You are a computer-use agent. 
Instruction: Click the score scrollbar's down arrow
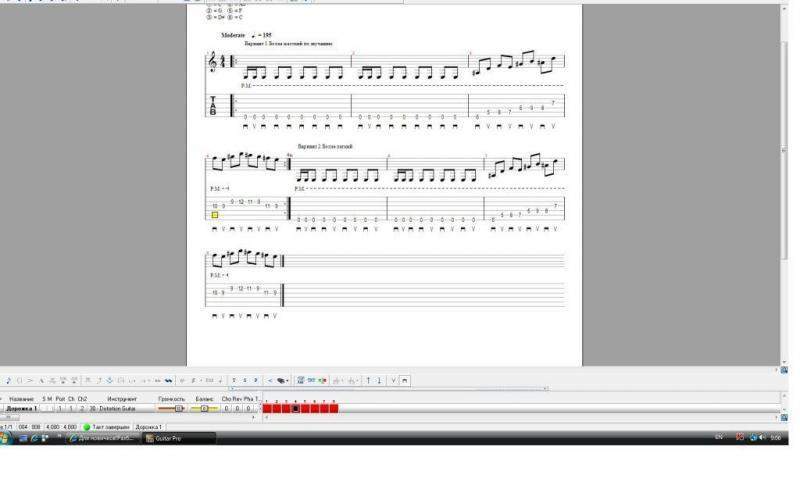pos(784,362)
